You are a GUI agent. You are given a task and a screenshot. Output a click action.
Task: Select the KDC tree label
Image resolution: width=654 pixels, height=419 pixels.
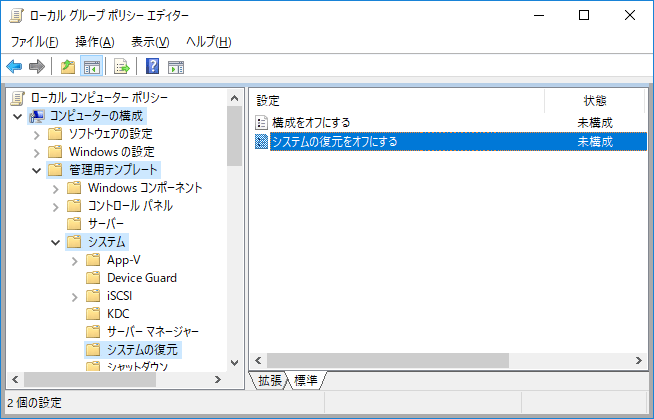point(118,314)
